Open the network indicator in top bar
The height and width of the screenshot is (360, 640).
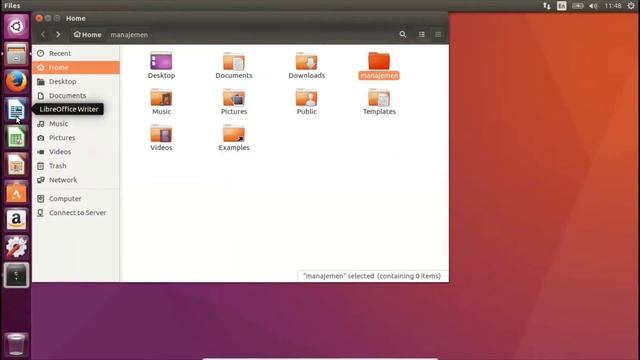click(x=547, y=6)
